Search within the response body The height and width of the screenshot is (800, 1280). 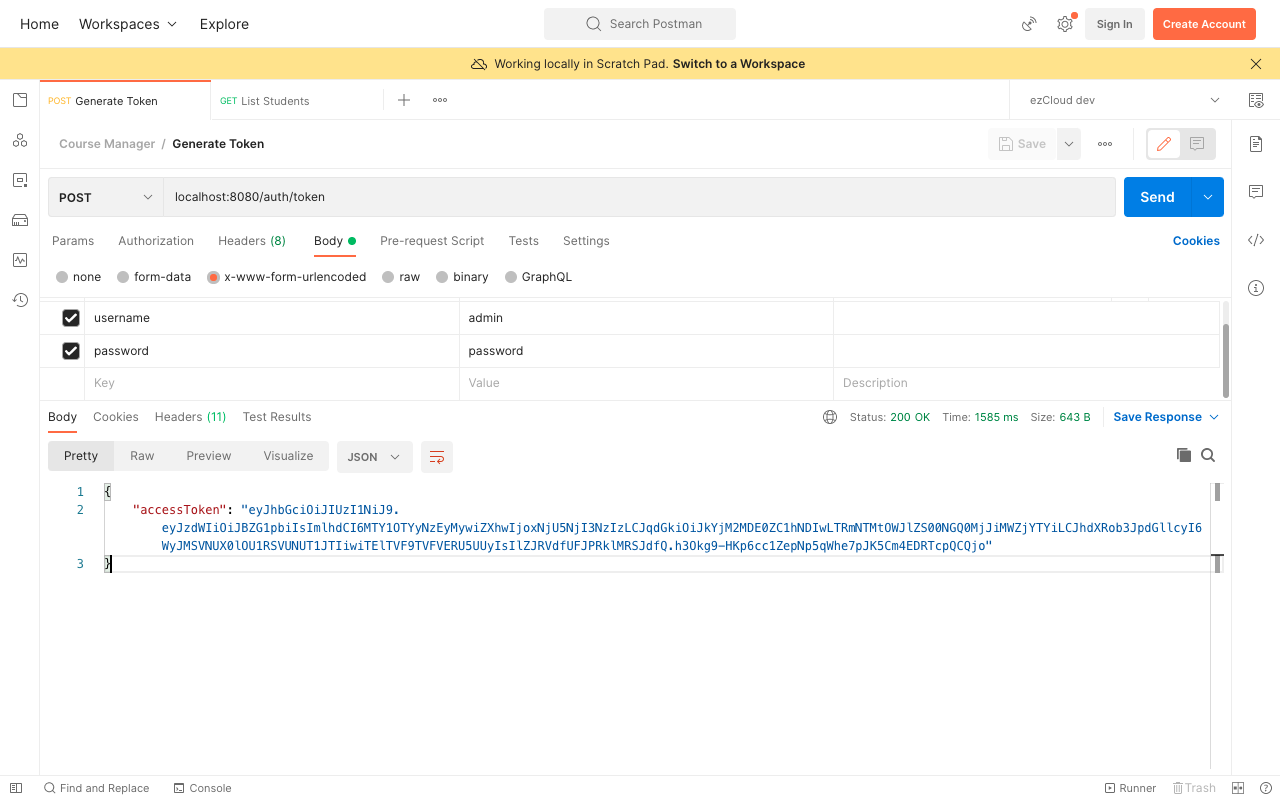click(1208, 455)
